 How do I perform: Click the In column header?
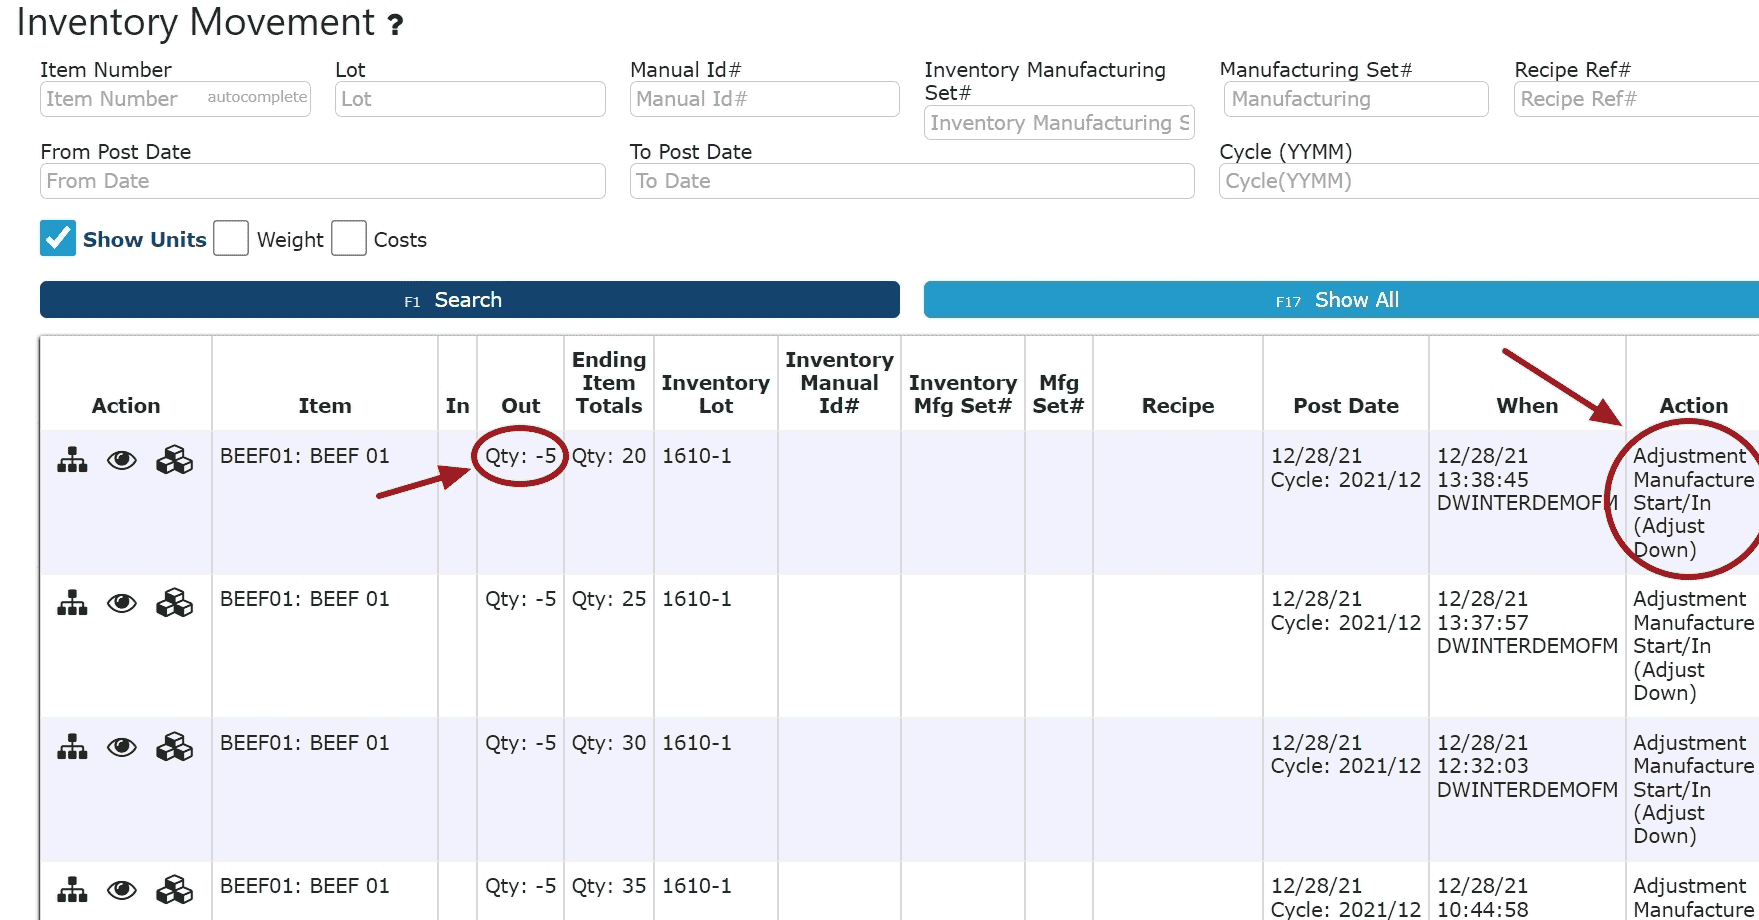pos(458,405)
